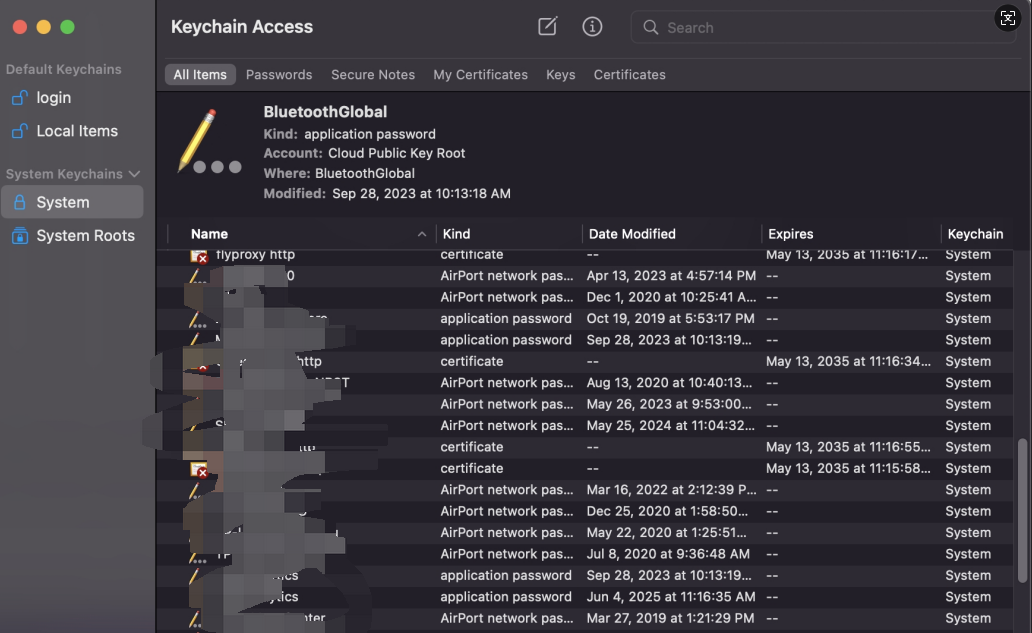Focus the Search field
This screenshot has width=1032, height=633.
[823, 27]
